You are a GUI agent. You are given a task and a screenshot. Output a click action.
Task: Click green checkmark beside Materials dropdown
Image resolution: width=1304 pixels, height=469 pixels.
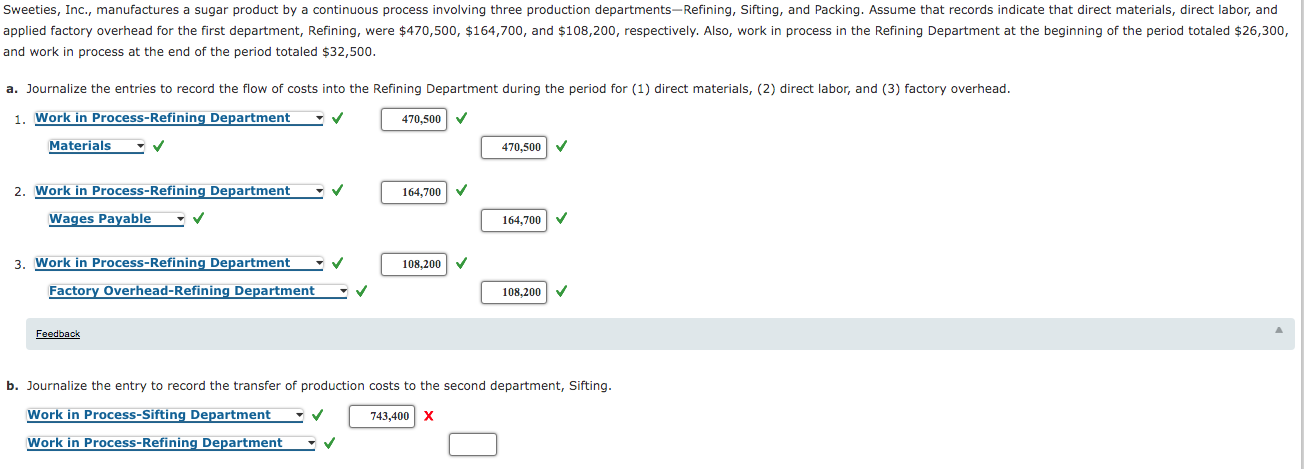point(158,146)
